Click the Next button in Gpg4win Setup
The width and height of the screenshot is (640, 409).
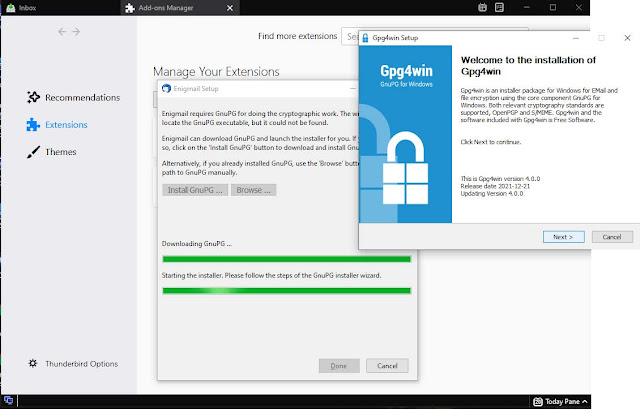click(x=563, y=237)
